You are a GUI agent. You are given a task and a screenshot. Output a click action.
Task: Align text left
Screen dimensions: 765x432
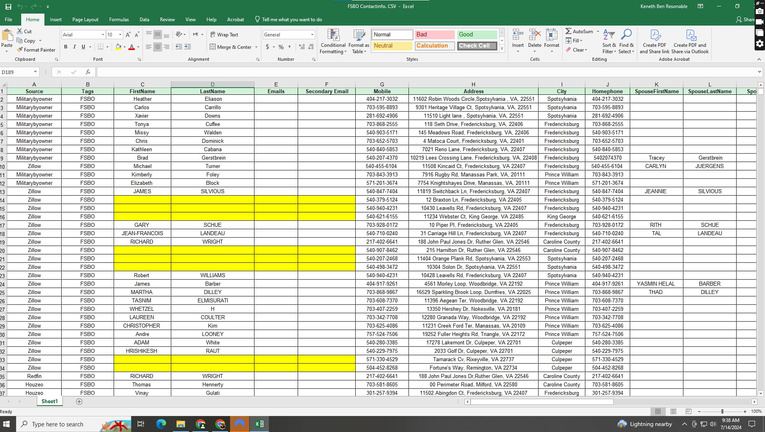pos(149,47)
